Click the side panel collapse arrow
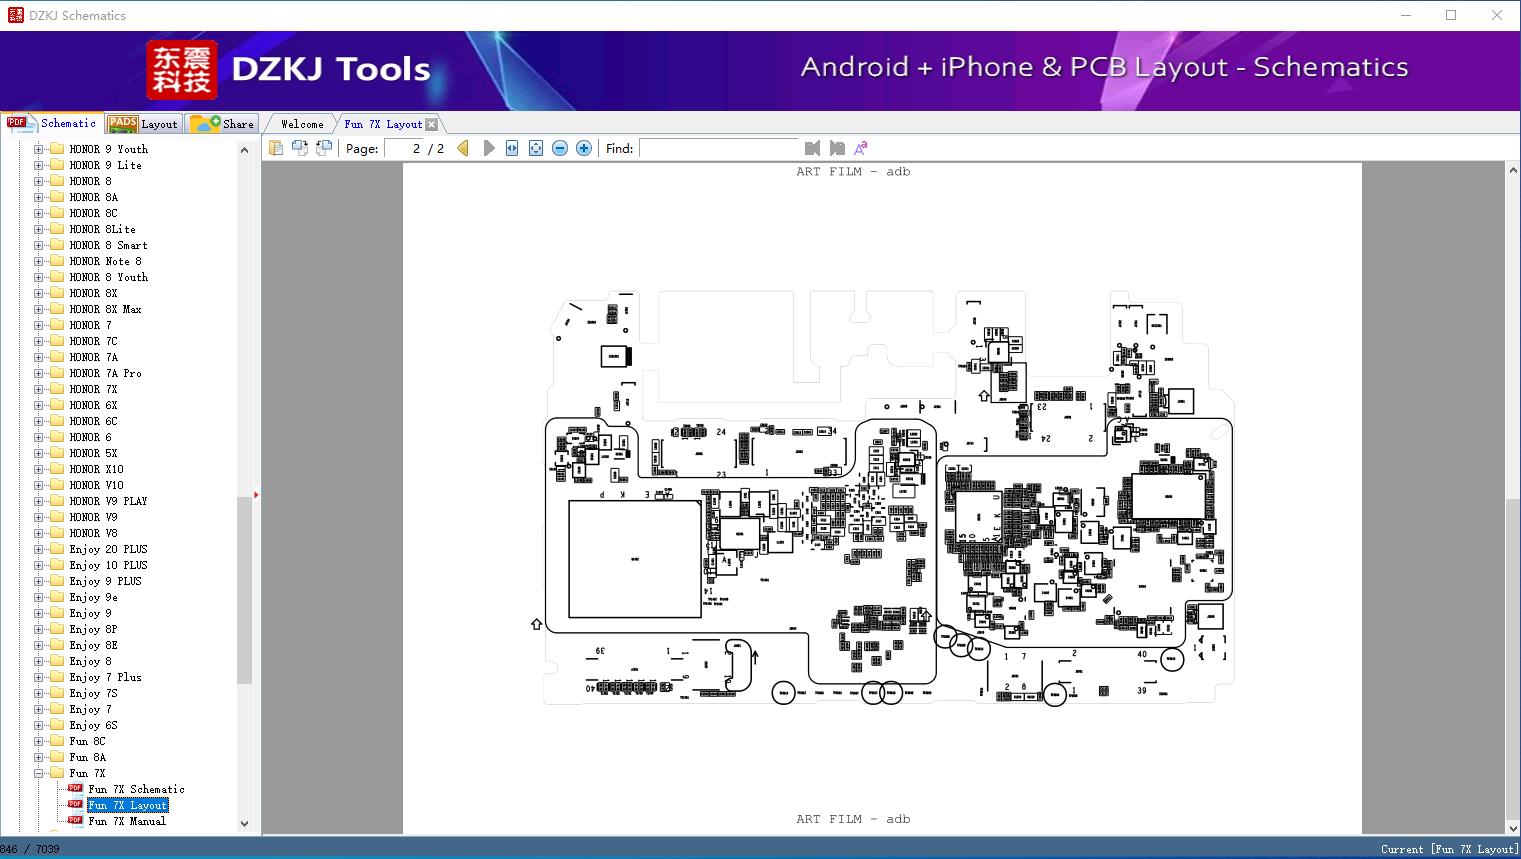This screenshot has width=1521, height=859. click(256, 495)
